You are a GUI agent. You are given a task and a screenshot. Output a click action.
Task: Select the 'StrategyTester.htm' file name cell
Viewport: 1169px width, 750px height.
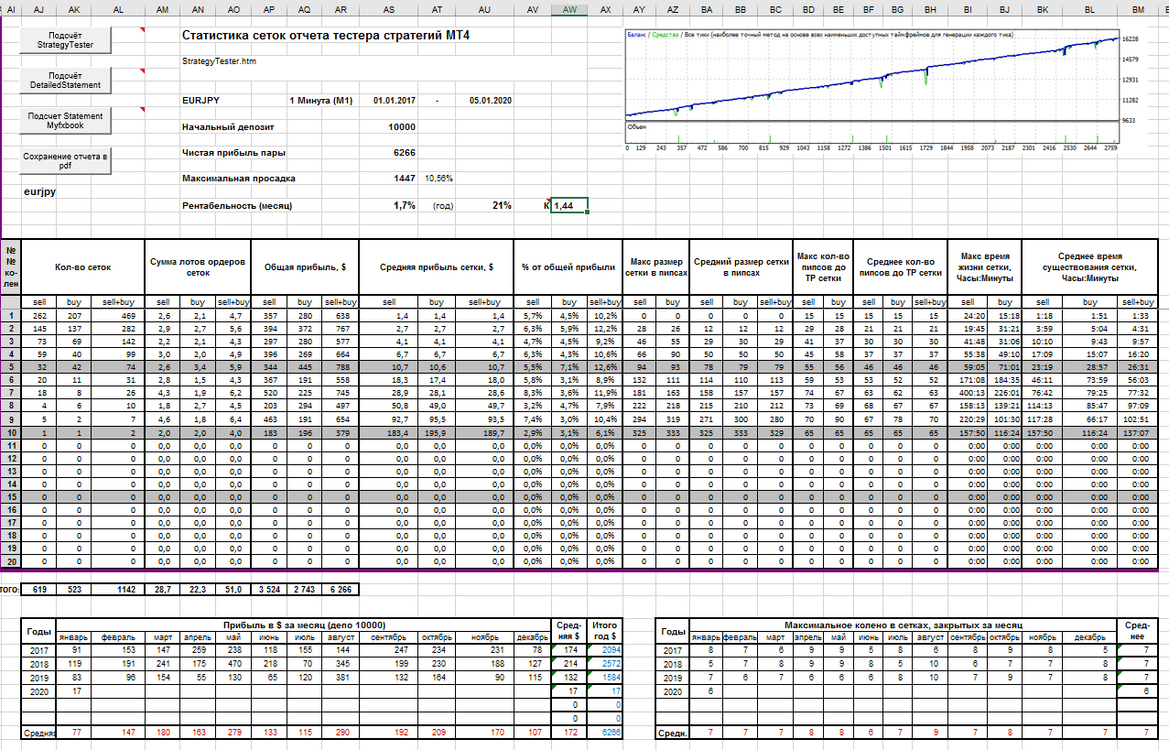point(219,61)
